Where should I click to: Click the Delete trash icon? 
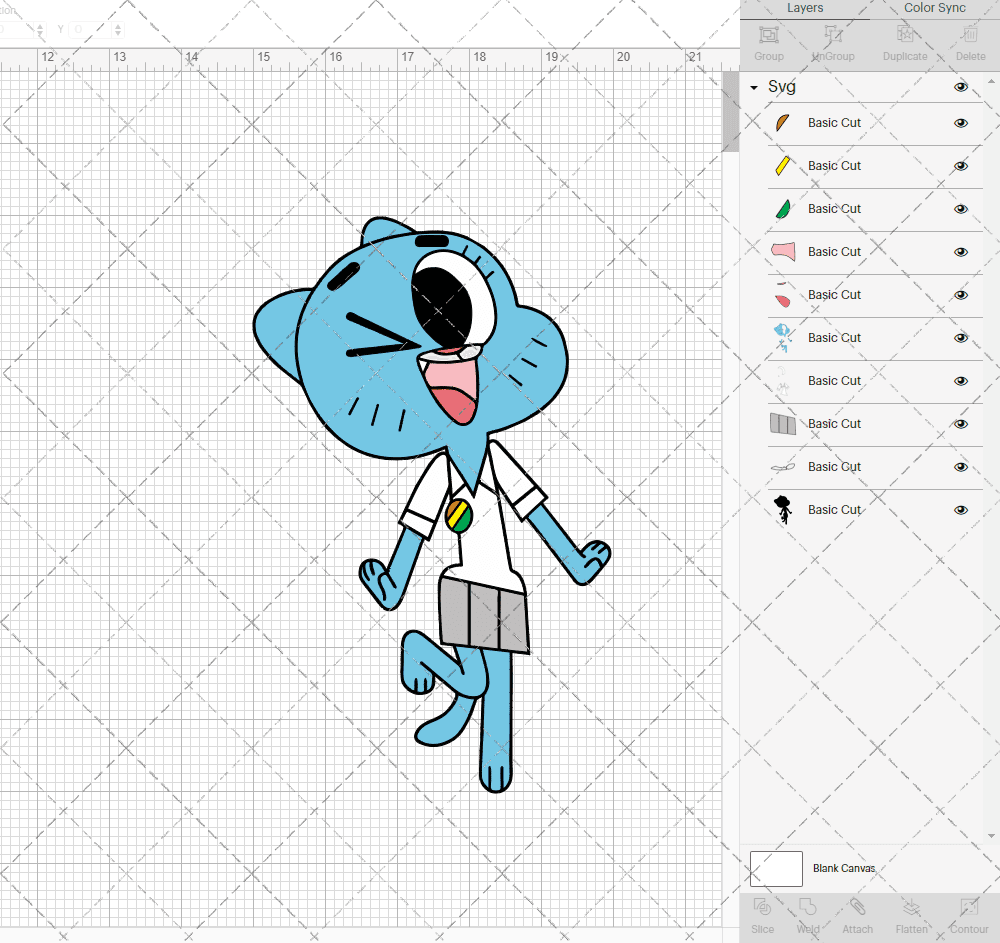point(970,34)
